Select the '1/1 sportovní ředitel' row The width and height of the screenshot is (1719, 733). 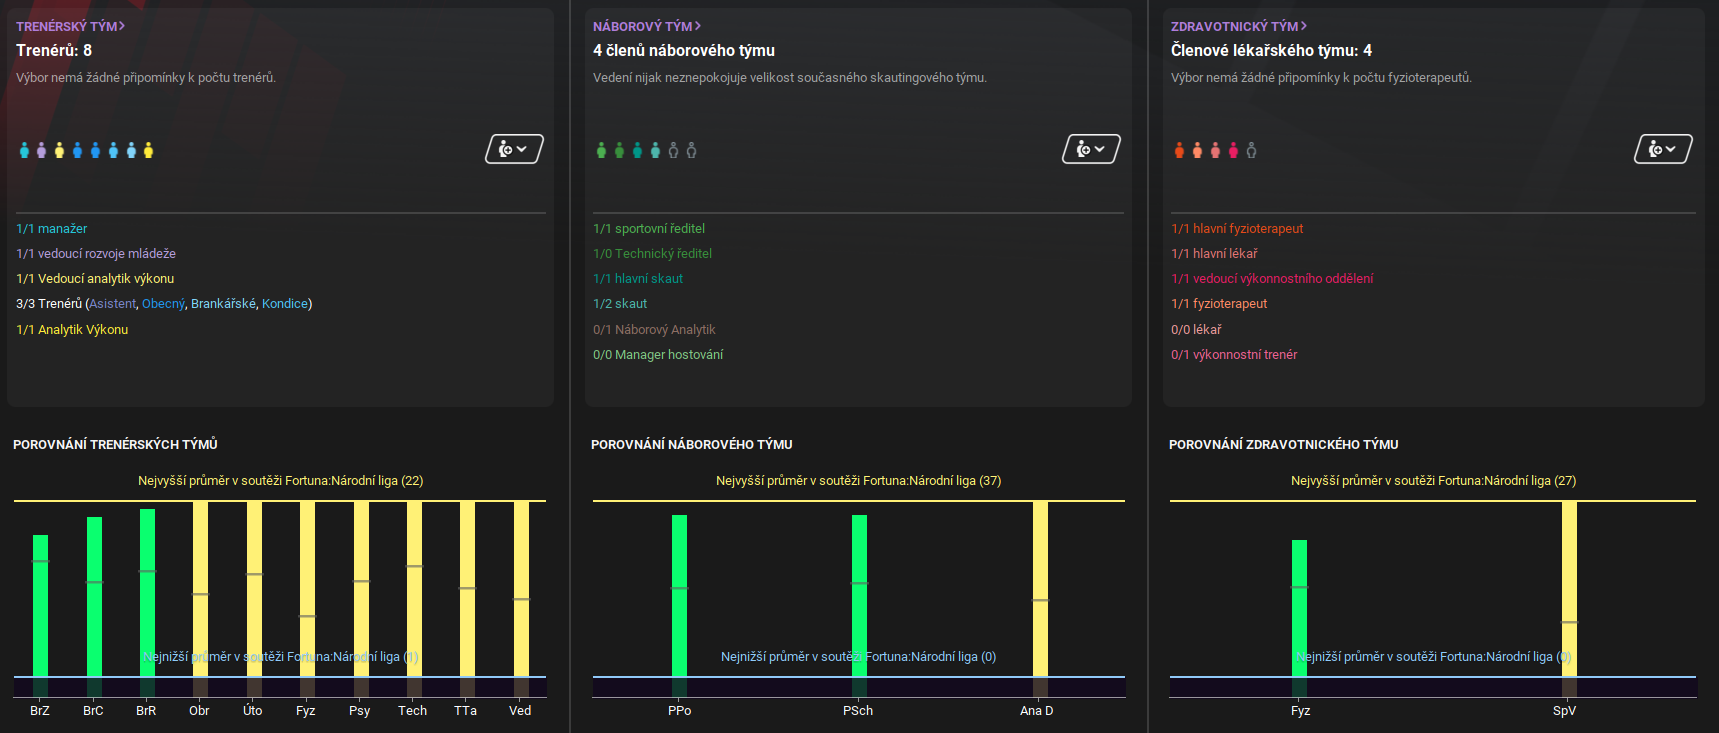click(649, 229)
